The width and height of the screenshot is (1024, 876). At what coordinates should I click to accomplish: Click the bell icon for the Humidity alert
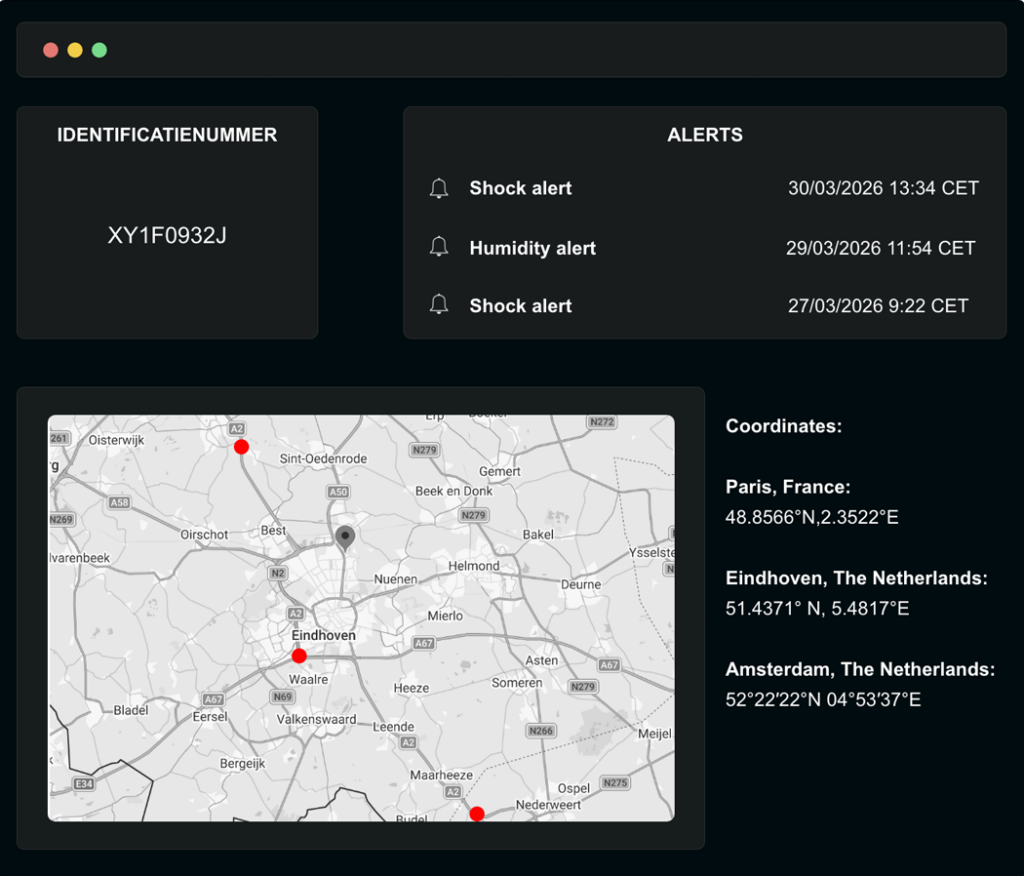pos(438,248)
